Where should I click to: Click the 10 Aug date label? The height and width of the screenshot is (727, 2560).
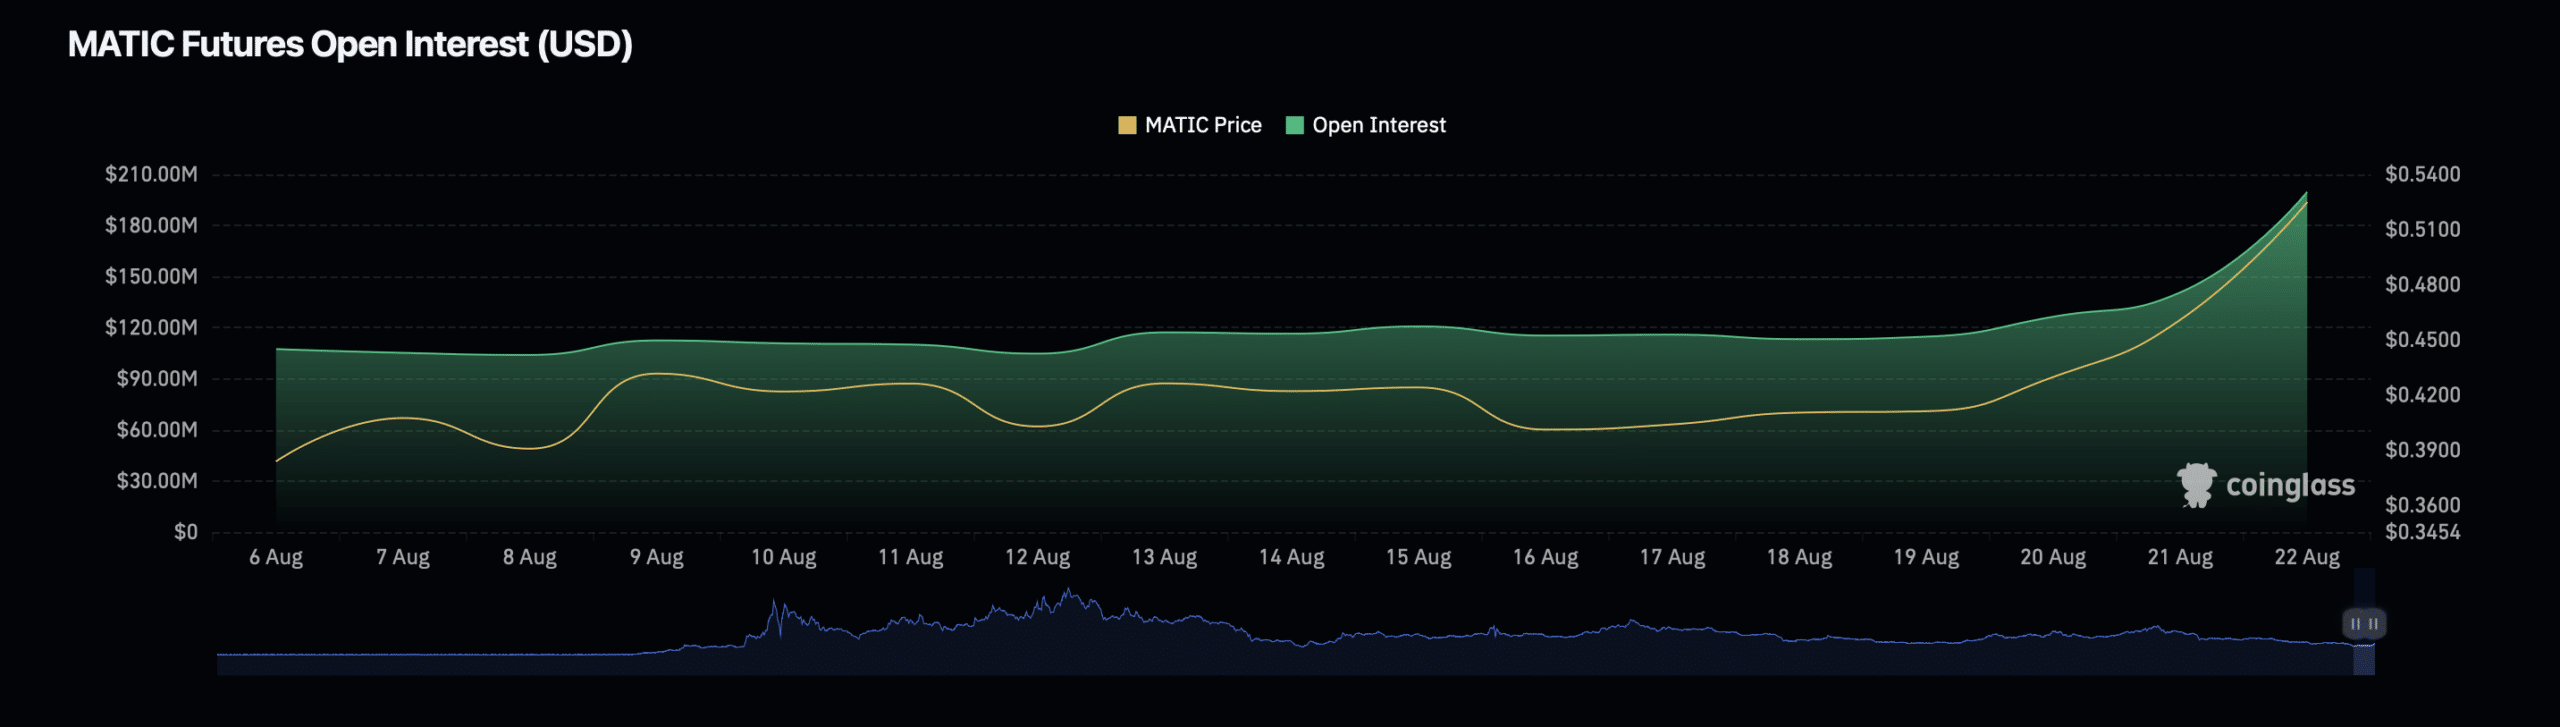(x=784, y=557)
